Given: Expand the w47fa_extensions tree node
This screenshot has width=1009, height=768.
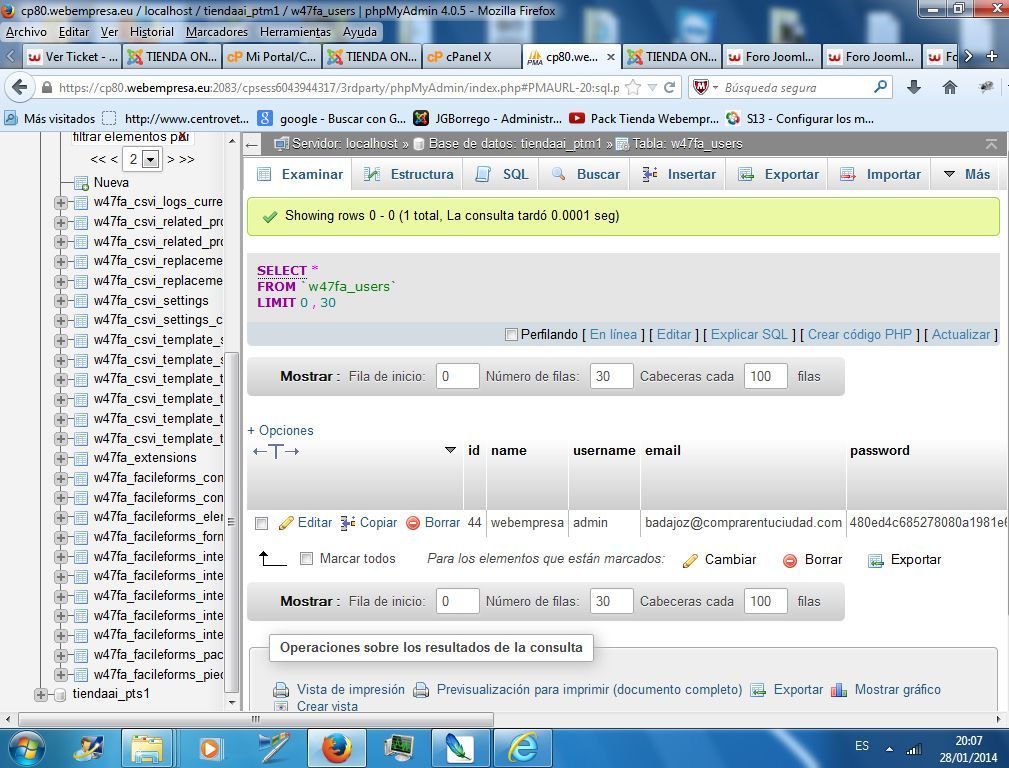Looking at the screenshot, I should pos(60,458).
